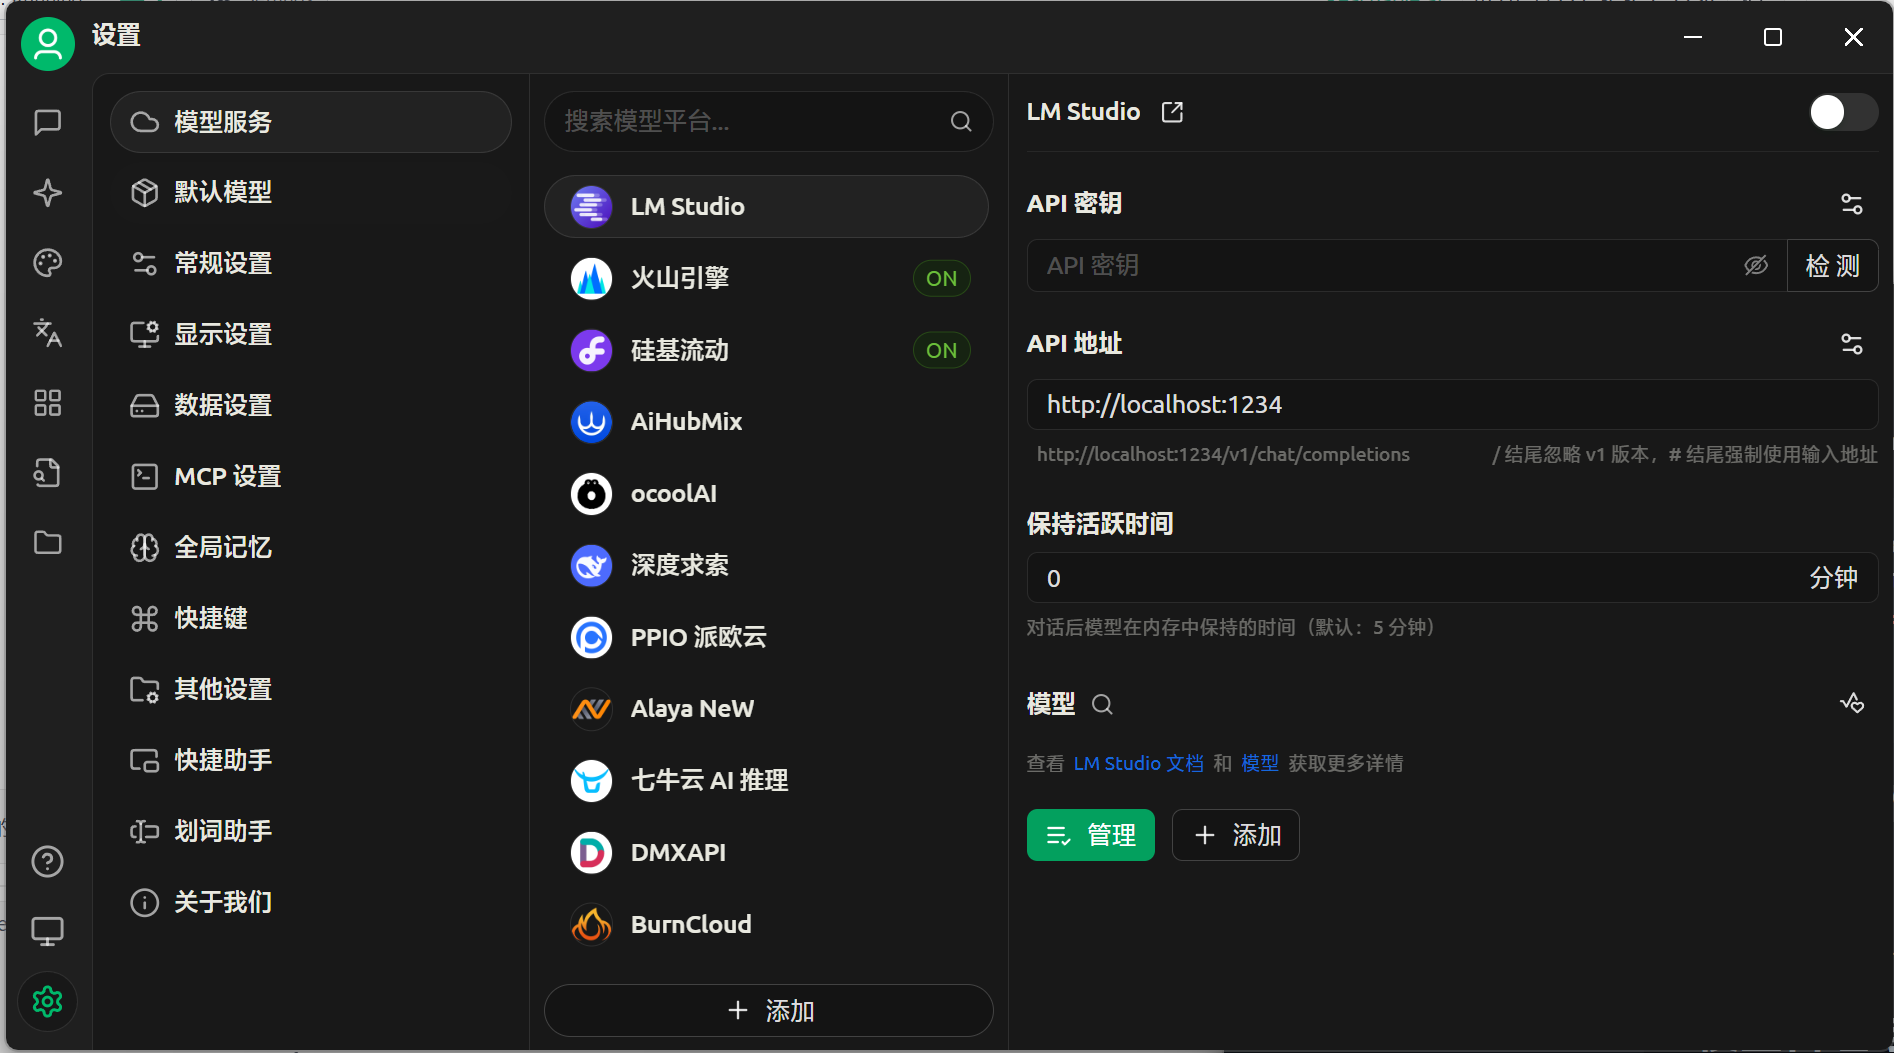Toggle API key visibility eye icon
This screenshot has height=1053, width=1894.
tap(1756, 265)
